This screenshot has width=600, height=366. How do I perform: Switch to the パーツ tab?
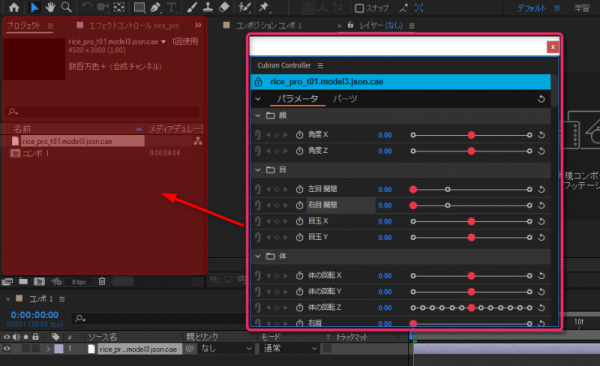pos(345,99)
